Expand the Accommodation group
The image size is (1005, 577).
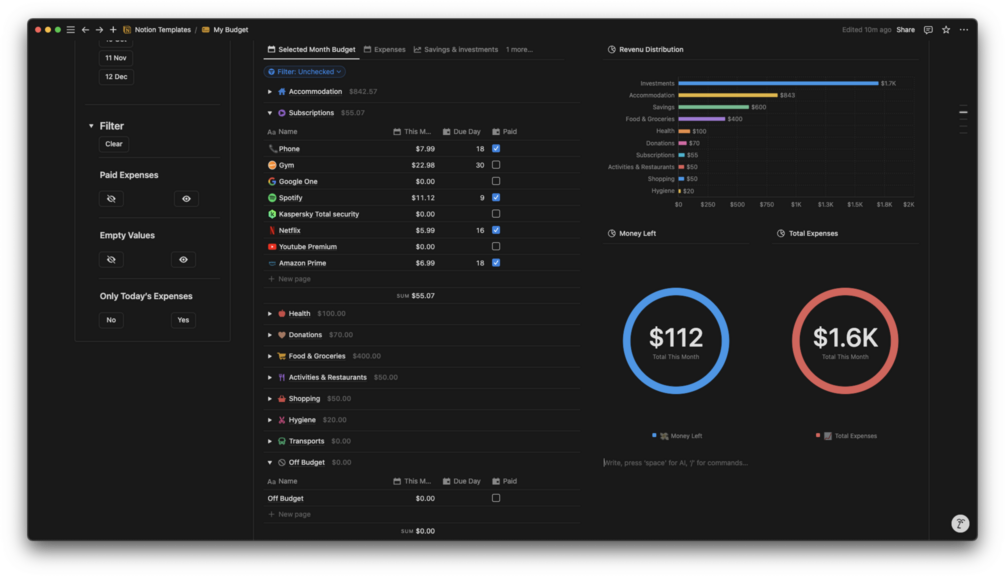270,92
